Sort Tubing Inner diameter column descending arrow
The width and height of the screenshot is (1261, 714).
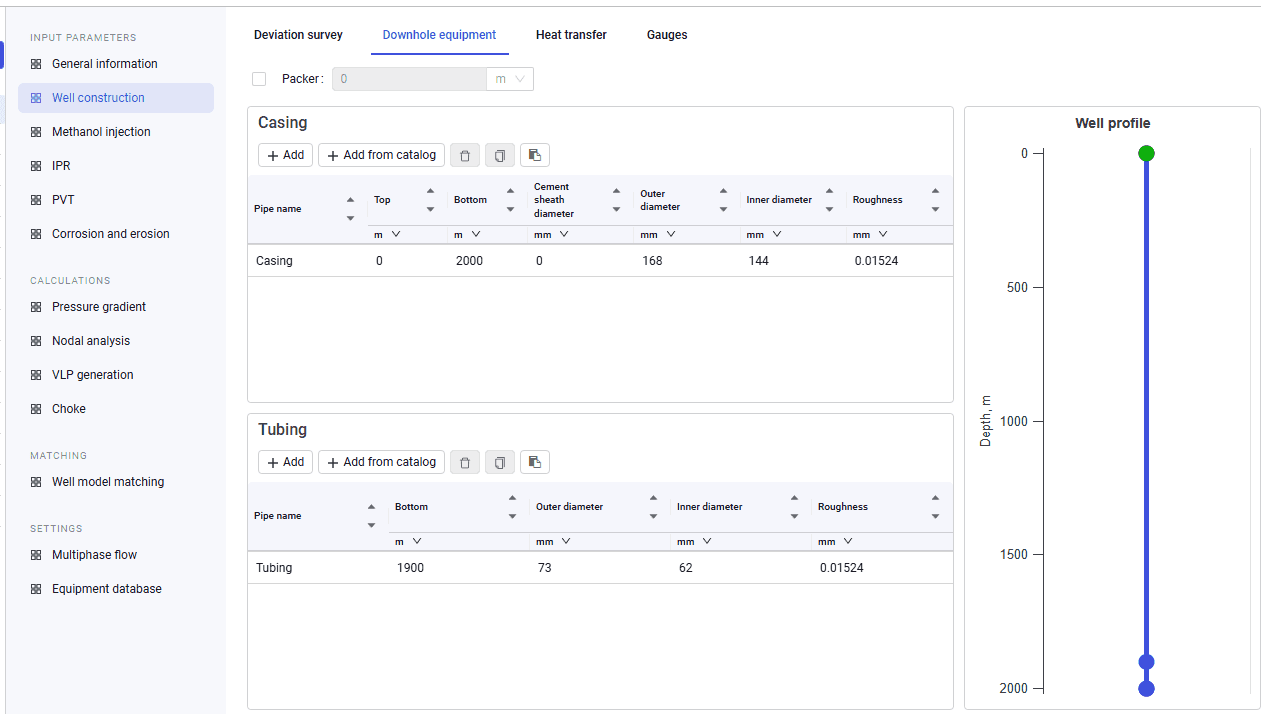point(794,517)
